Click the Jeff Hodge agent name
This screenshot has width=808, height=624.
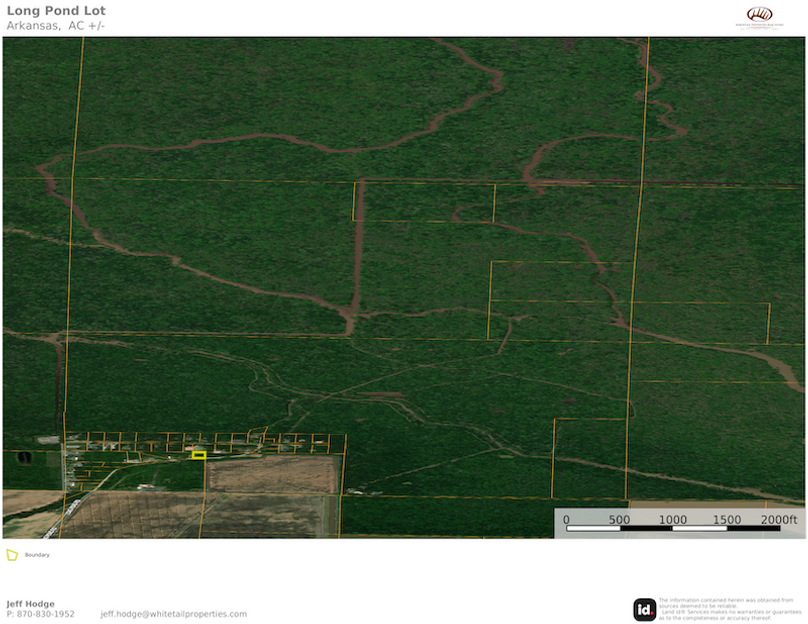click(30, 604)
